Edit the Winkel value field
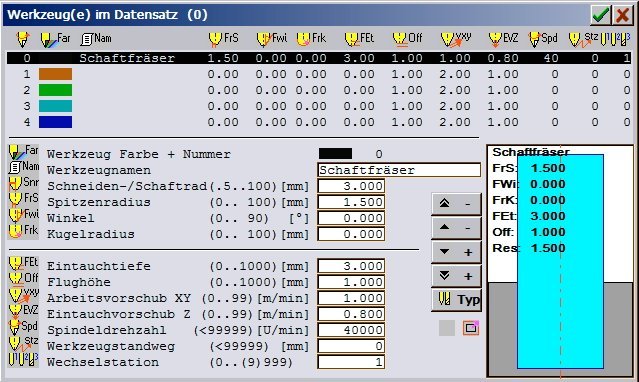The width and height of the screenshot is (639, 382). pos(351,218)
